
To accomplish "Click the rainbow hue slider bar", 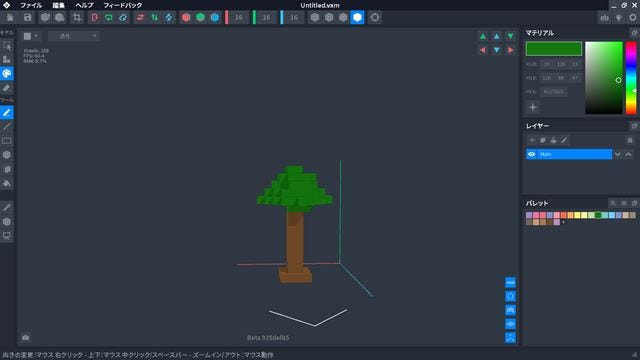I will pos(631,78).
